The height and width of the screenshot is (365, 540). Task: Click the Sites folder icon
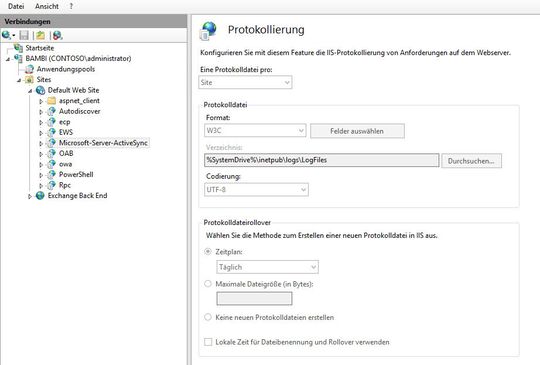(x=30, y=80)
